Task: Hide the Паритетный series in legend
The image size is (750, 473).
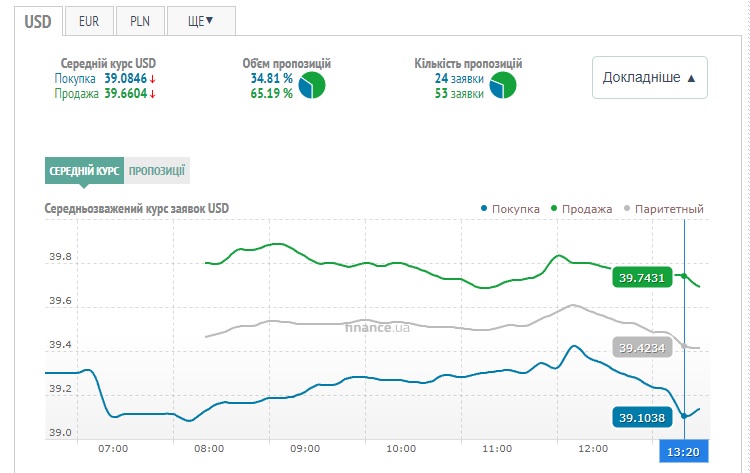Action: pyautogui.click(x=663, y=209)
